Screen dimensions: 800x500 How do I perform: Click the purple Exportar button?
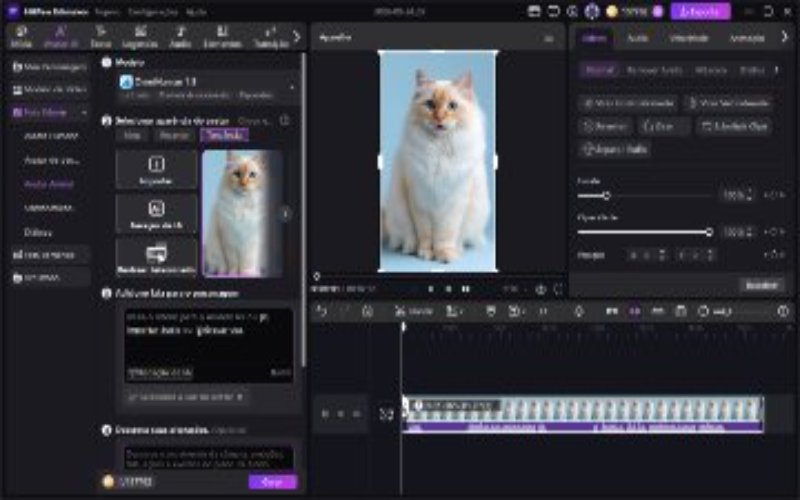tap(700, 11)
